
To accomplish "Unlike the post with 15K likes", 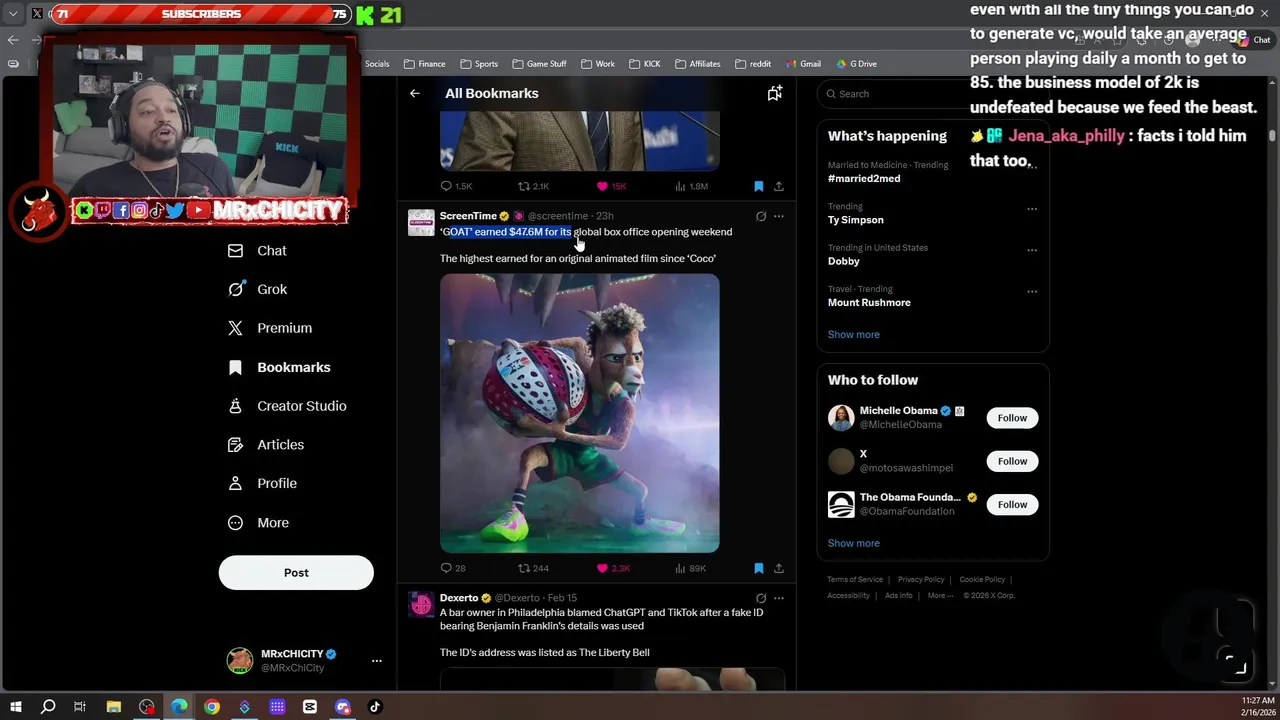I will pyautogui.click(x=611, y=186).
